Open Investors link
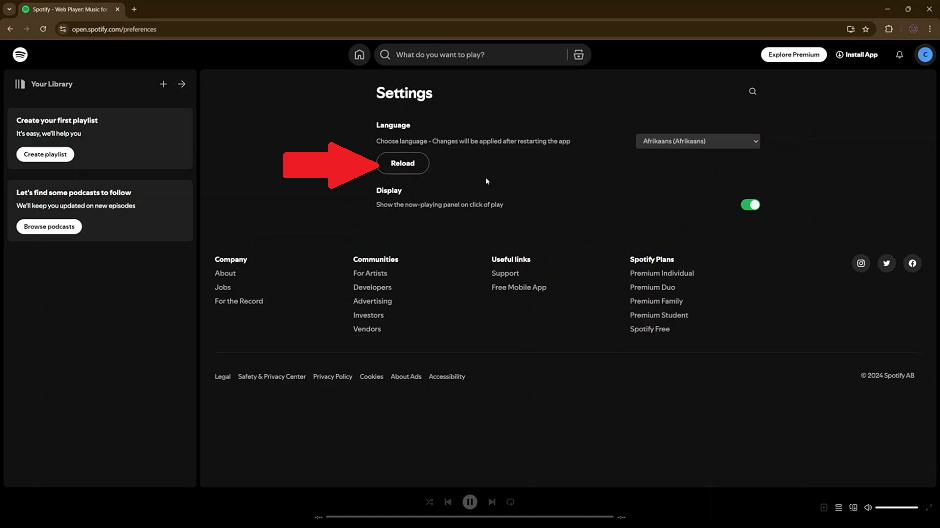940x528 pixels. click(368, 315)
